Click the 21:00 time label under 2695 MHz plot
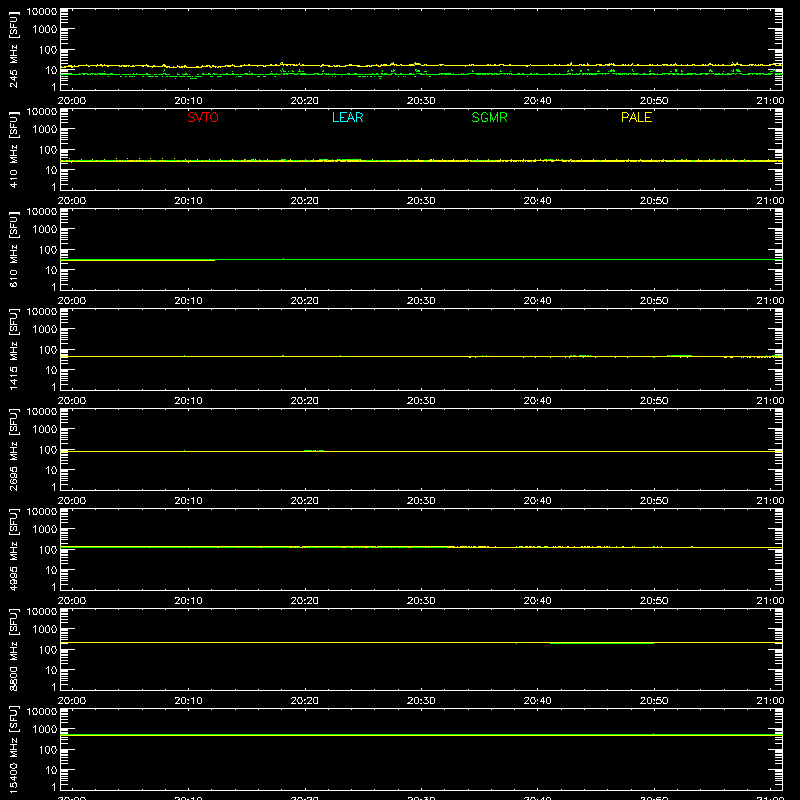800x800 pixels. coord(770,501)
